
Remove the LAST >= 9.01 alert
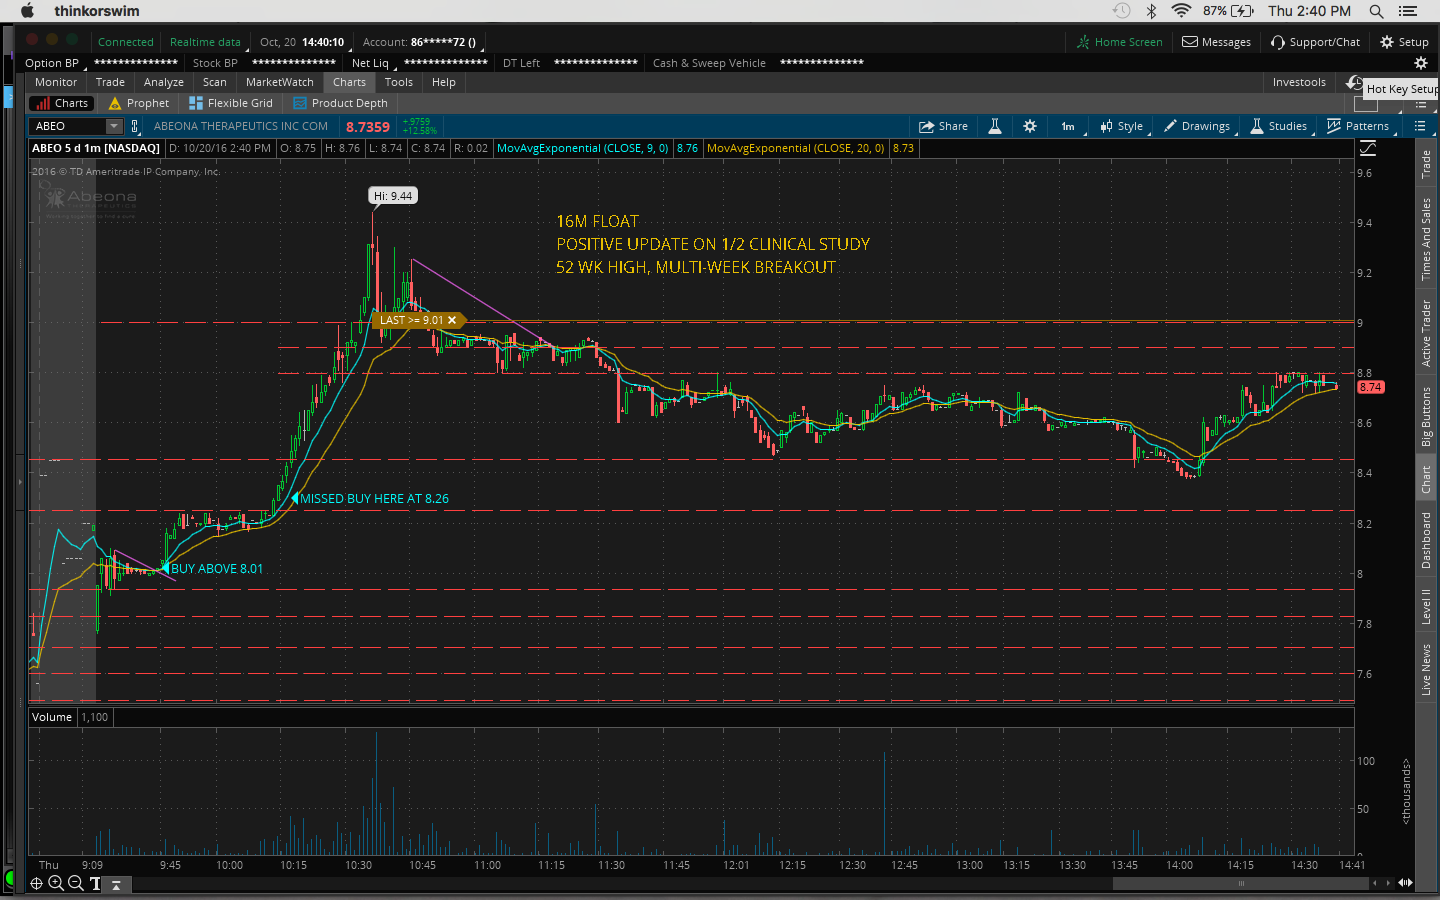pyautogui.click(x=452, y=320)
